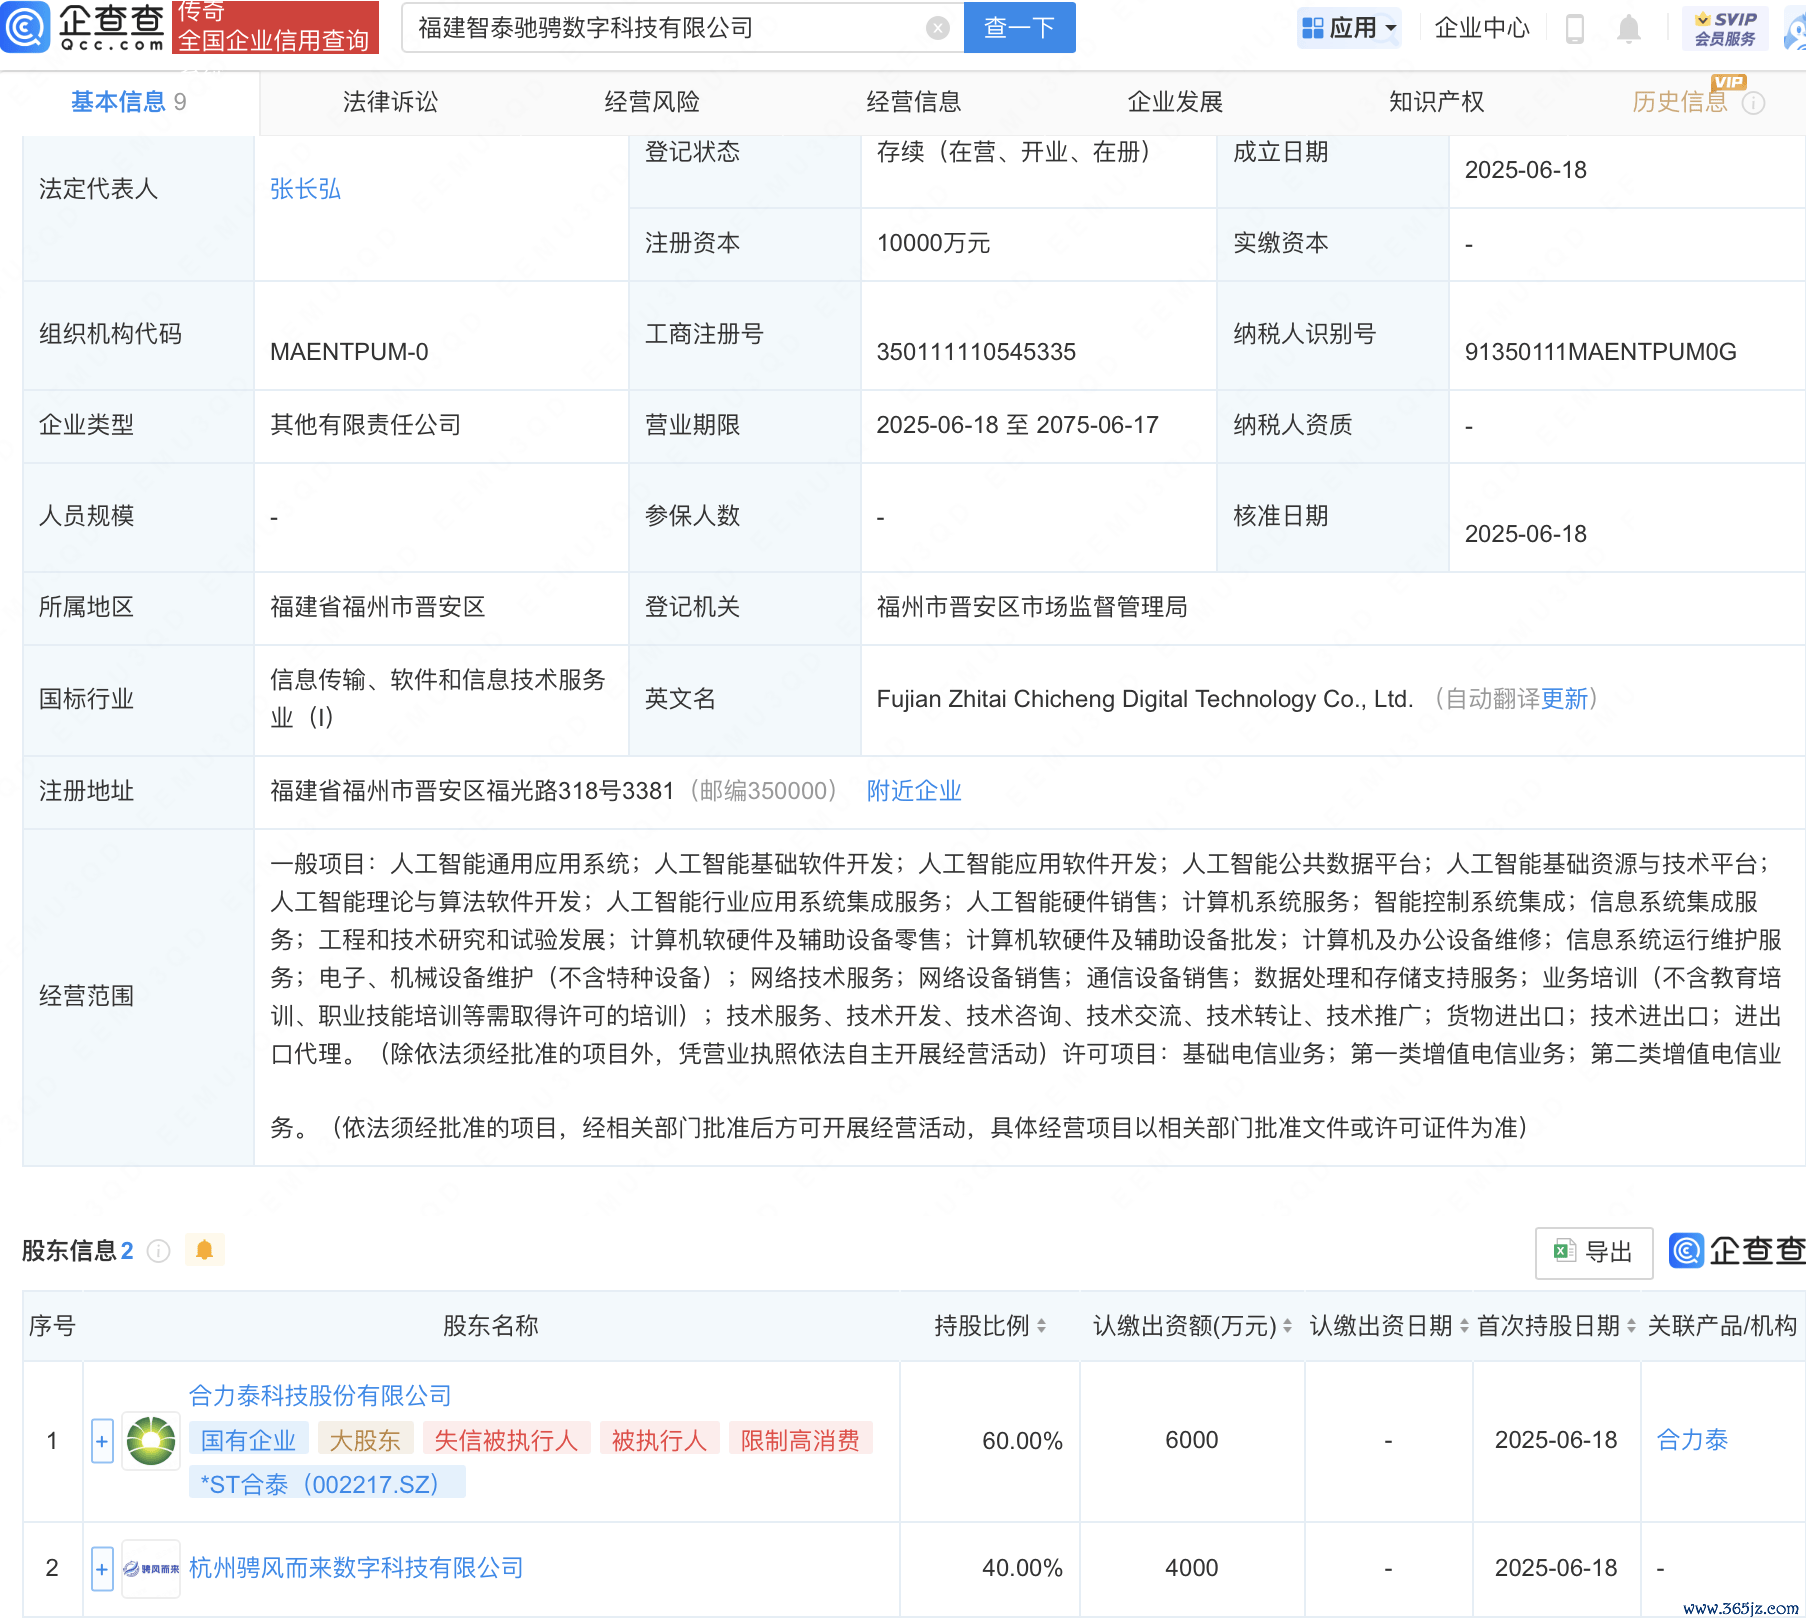Click the 导出 export button
Screen dimensions: 1806x1624
tap(1594, 1252)
